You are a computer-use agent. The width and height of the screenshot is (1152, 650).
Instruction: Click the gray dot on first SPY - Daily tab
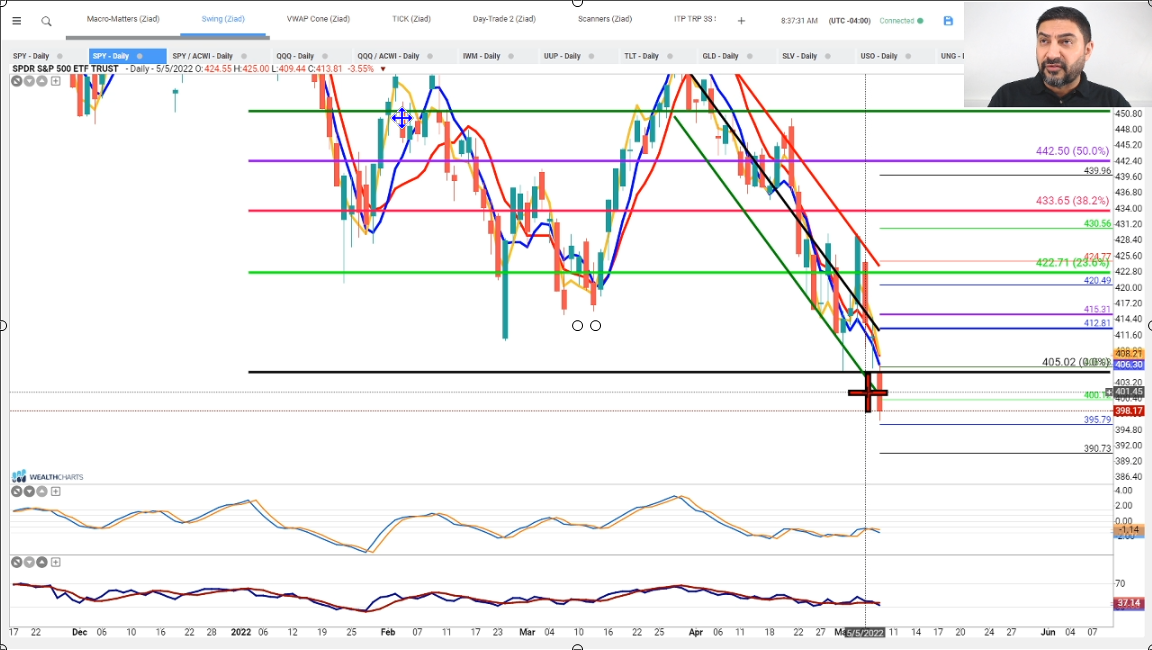(60, 56)
